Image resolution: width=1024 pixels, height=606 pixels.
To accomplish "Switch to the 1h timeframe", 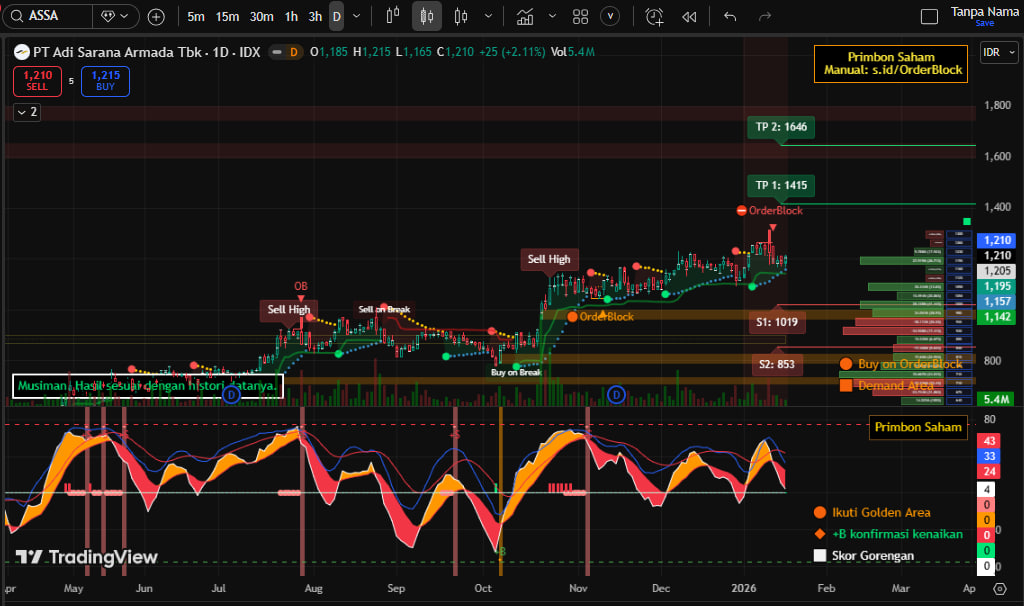I will coord(291,16).
